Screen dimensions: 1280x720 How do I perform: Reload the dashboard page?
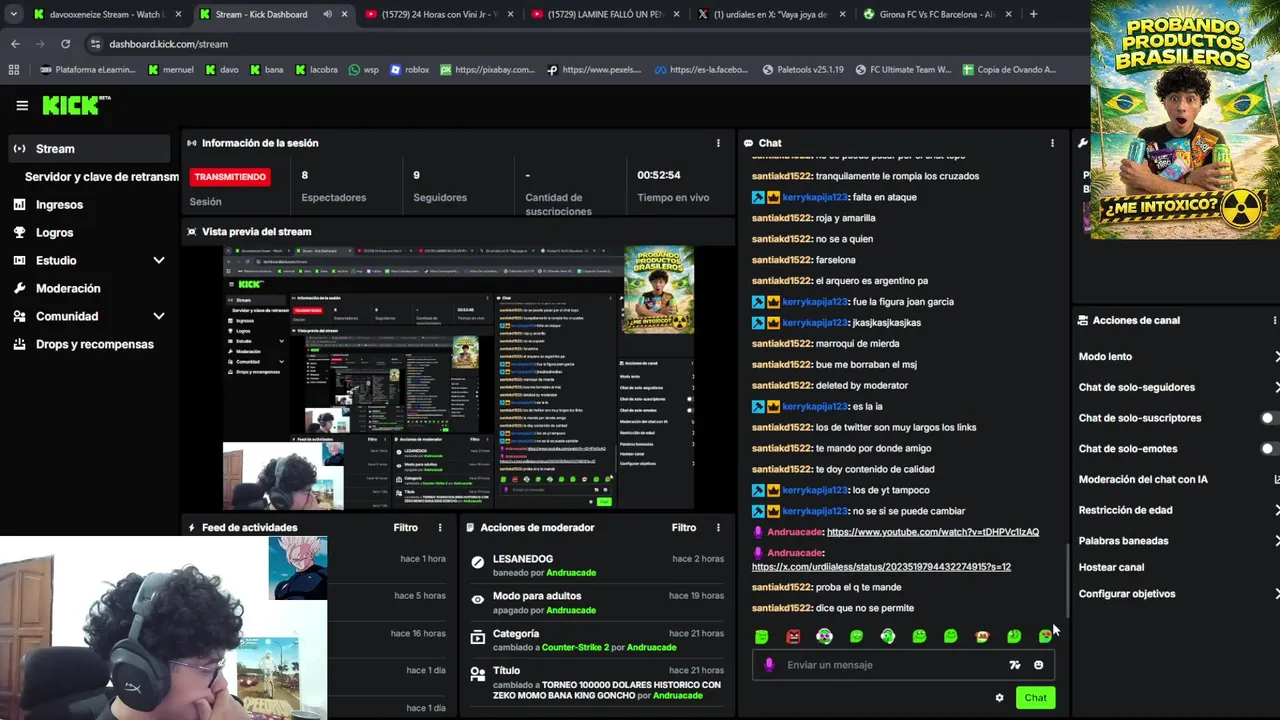tap(65, 44)
